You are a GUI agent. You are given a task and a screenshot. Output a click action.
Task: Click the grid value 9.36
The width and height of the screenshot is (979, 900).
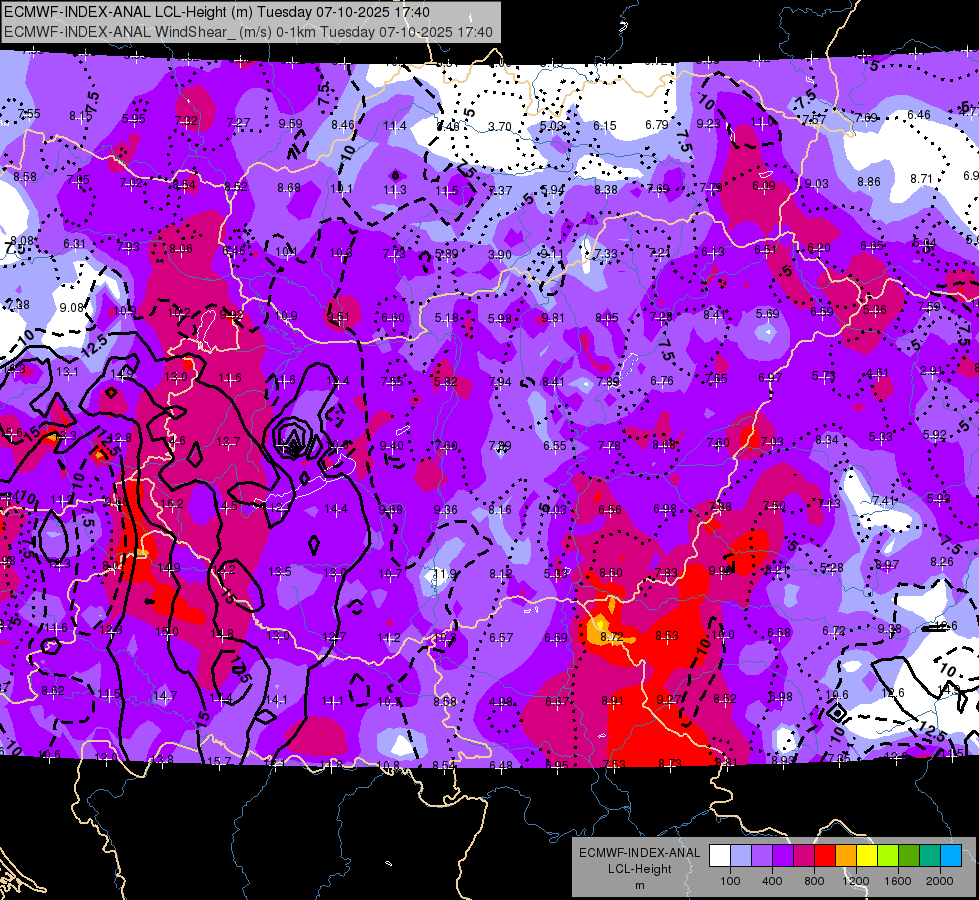click(x=445, y=510)
